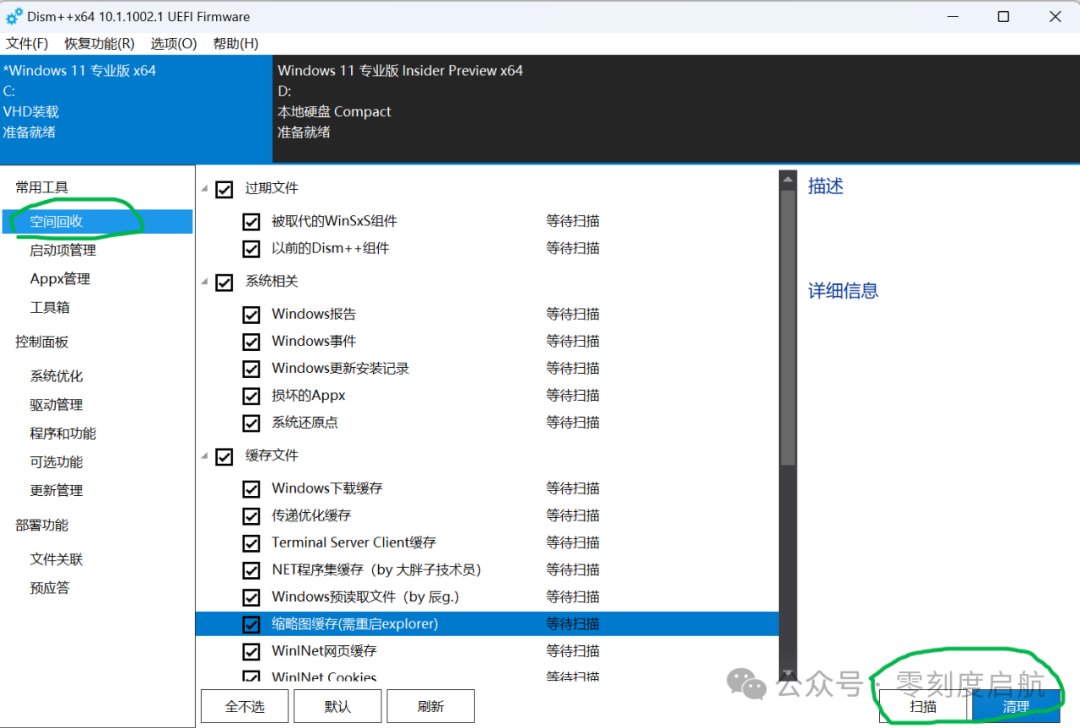Viewport: 1080px width, 728px height.
Task: Select the 损坏的Appx row label
Action: 308,395
